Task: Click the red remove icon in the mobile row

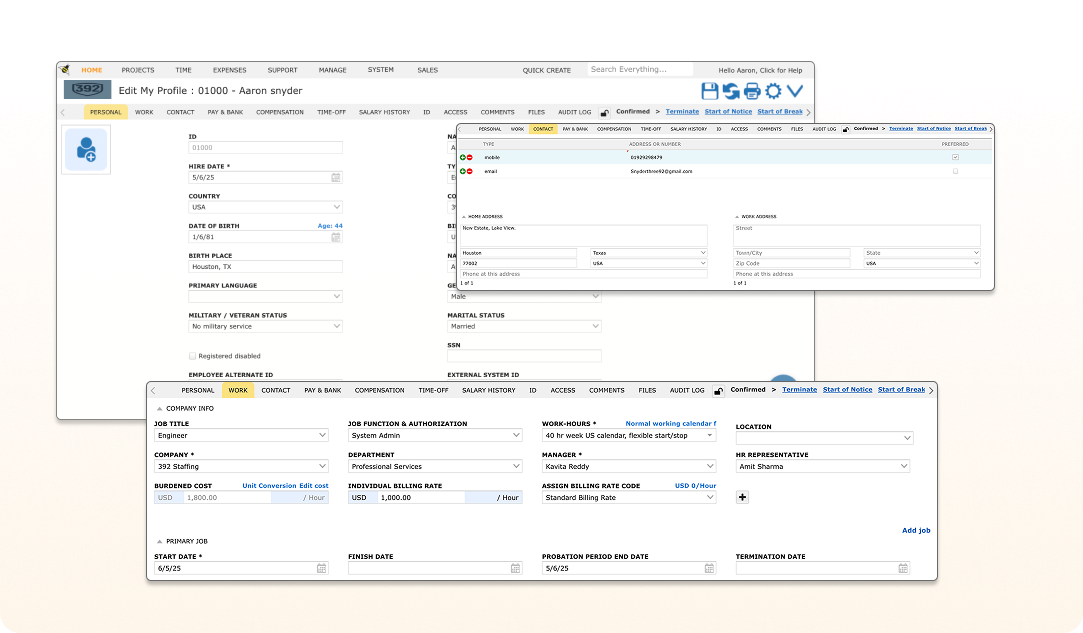Action: tap(470, 158)
